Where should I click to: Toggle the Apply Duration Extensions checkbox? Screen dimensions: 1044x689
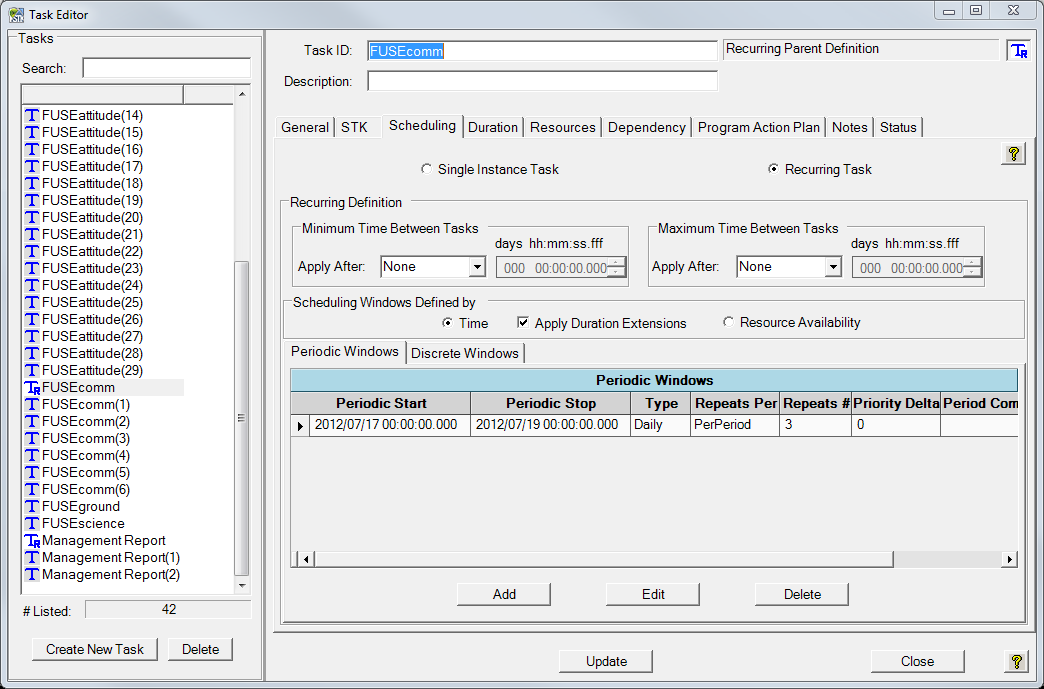(523, 323)
